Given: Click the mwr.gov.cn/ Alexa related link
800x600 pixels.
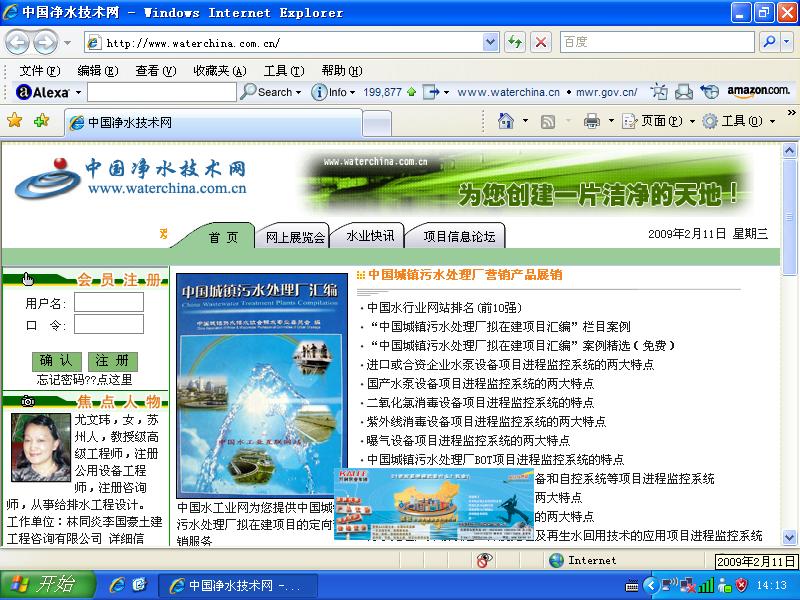Looking at the screenshot, I should (x=606, y=92).
